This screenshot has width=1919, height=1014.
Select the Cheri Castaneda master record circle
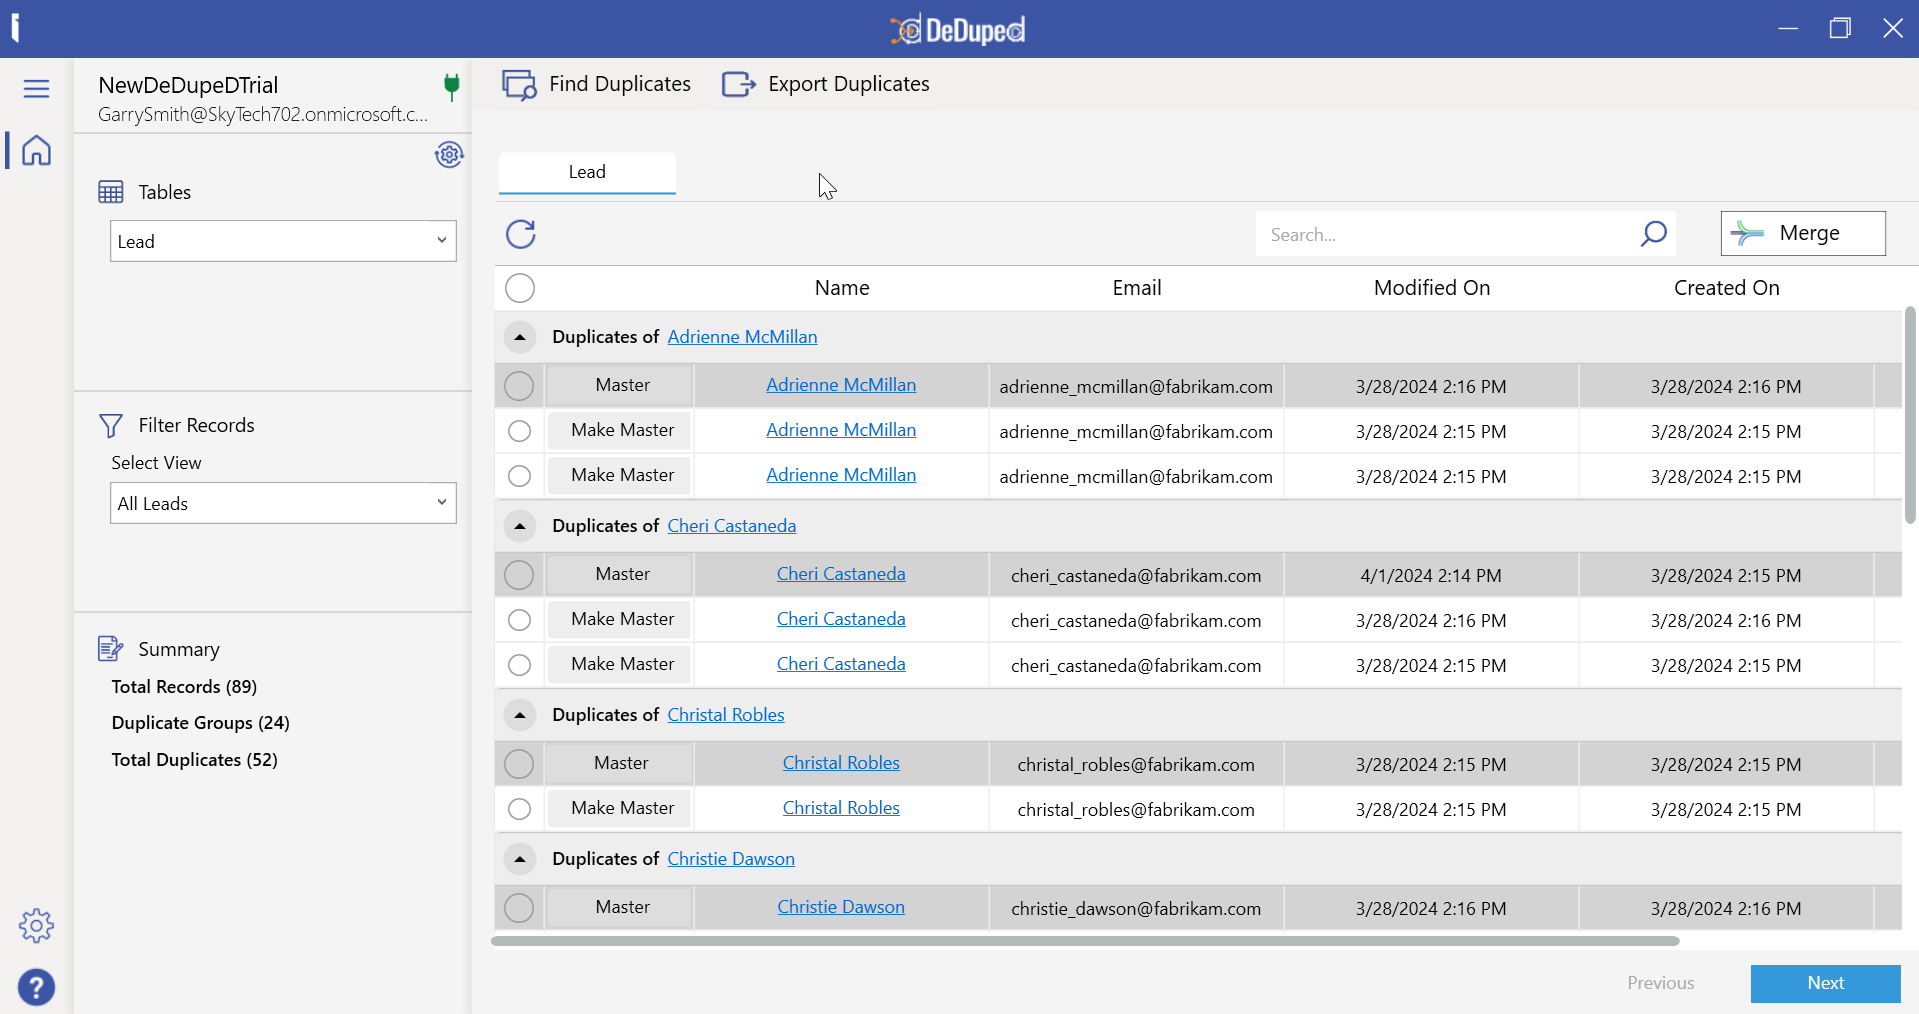519,575
